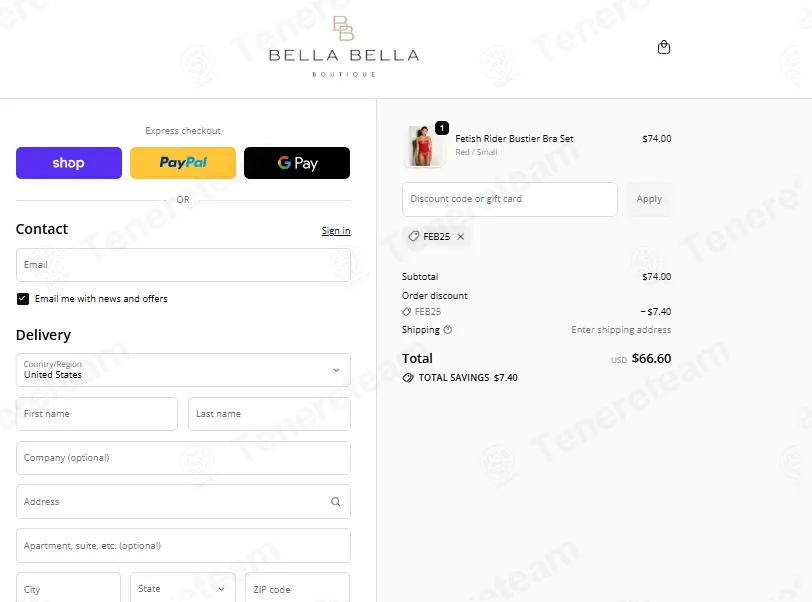Open the shopping bag cart icon
812x602 pixels.
click(663, 47)
